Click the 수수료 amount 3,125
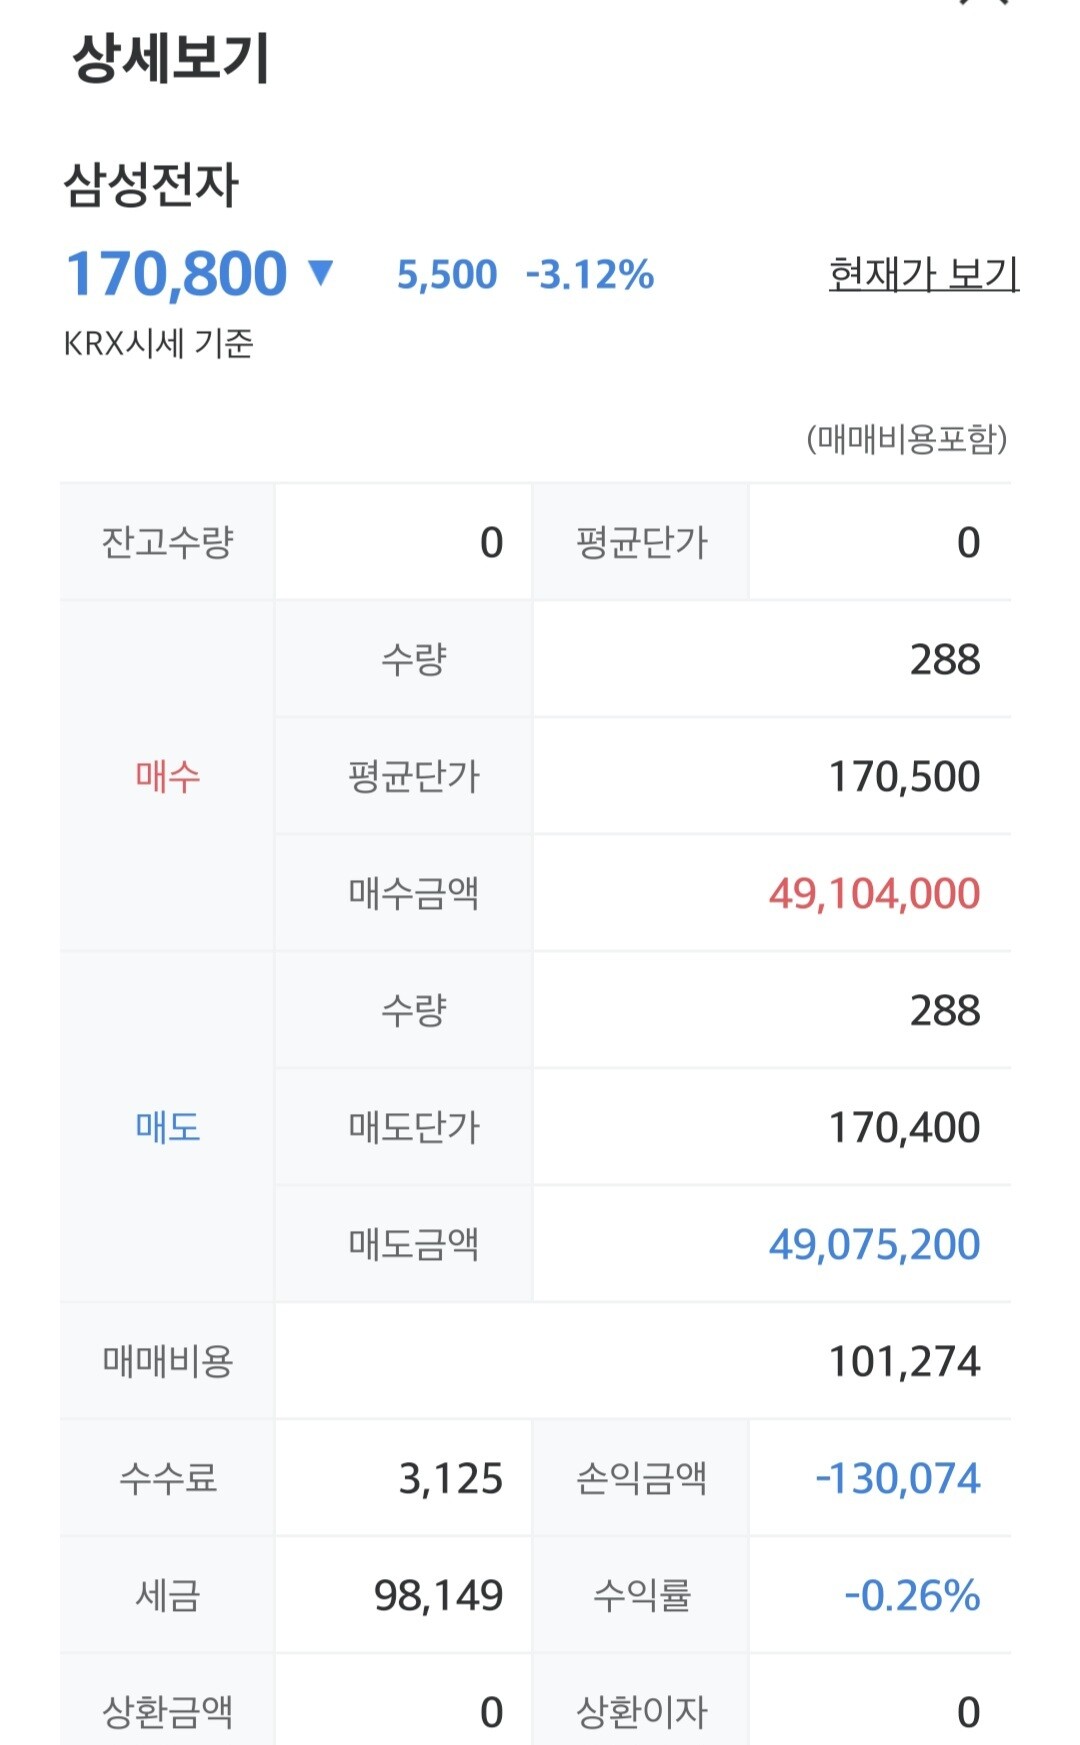1080x1745 pixels. pyautogui.click(x=450, y=1478)
